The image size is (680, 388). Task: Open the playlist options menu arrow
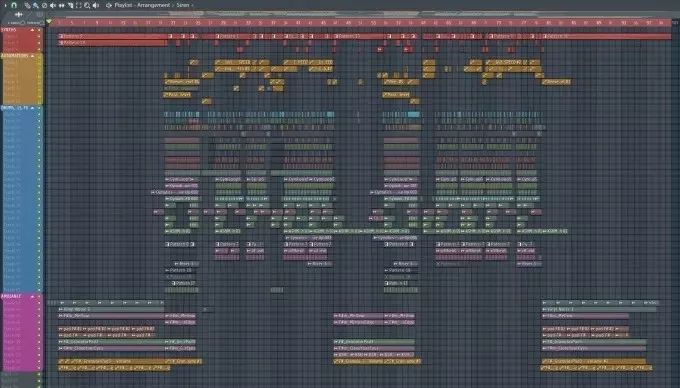coord(5,6)
